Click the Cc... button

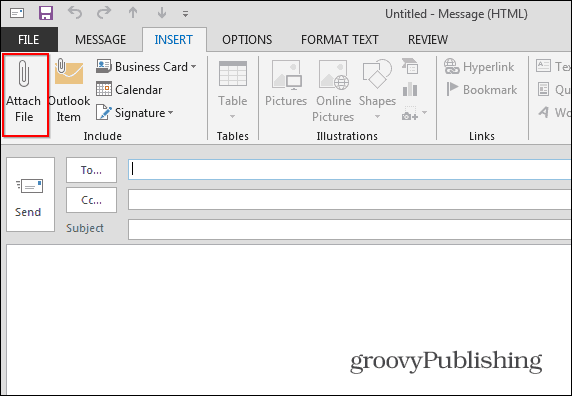pos(91,200)
